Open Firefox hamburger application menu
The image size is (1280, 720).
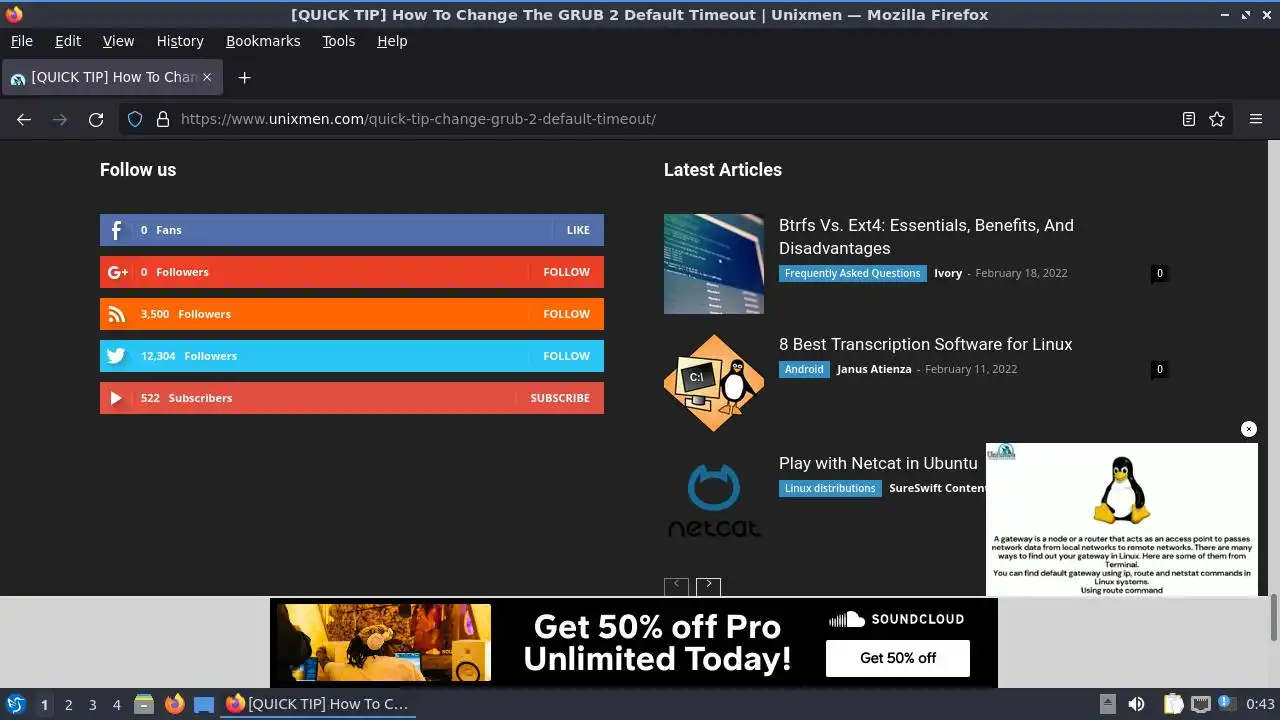[x=1256, y=119]
